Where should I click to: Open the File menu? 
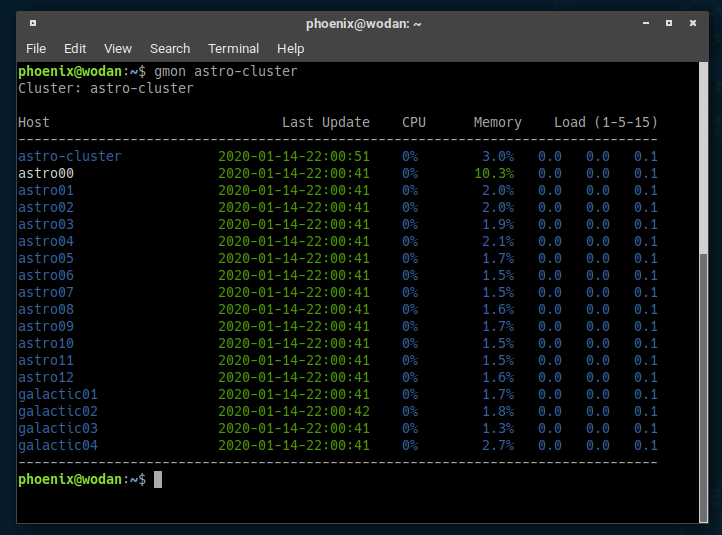(x=36, y=48)
